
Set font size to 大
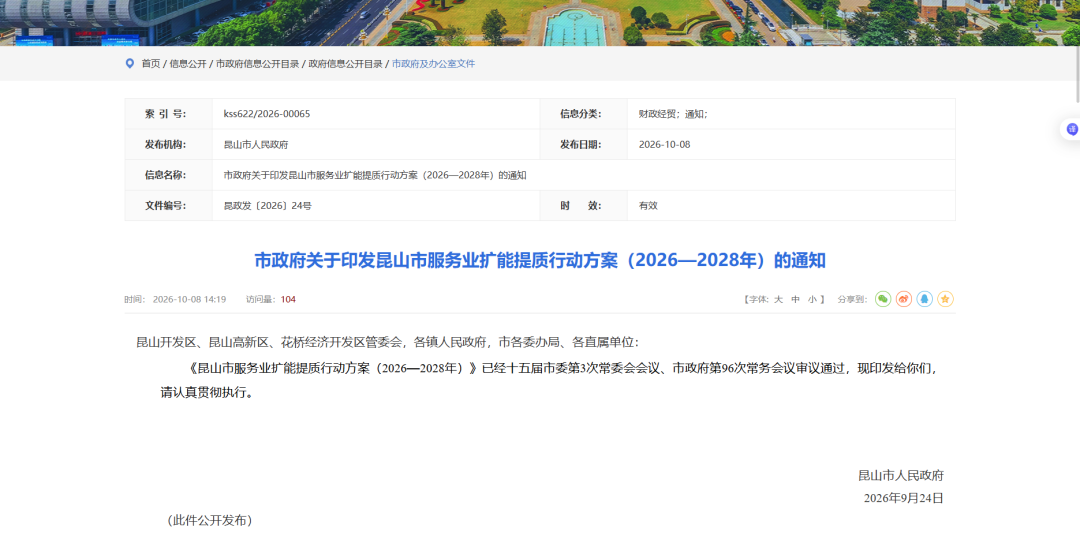coord(778,300)
